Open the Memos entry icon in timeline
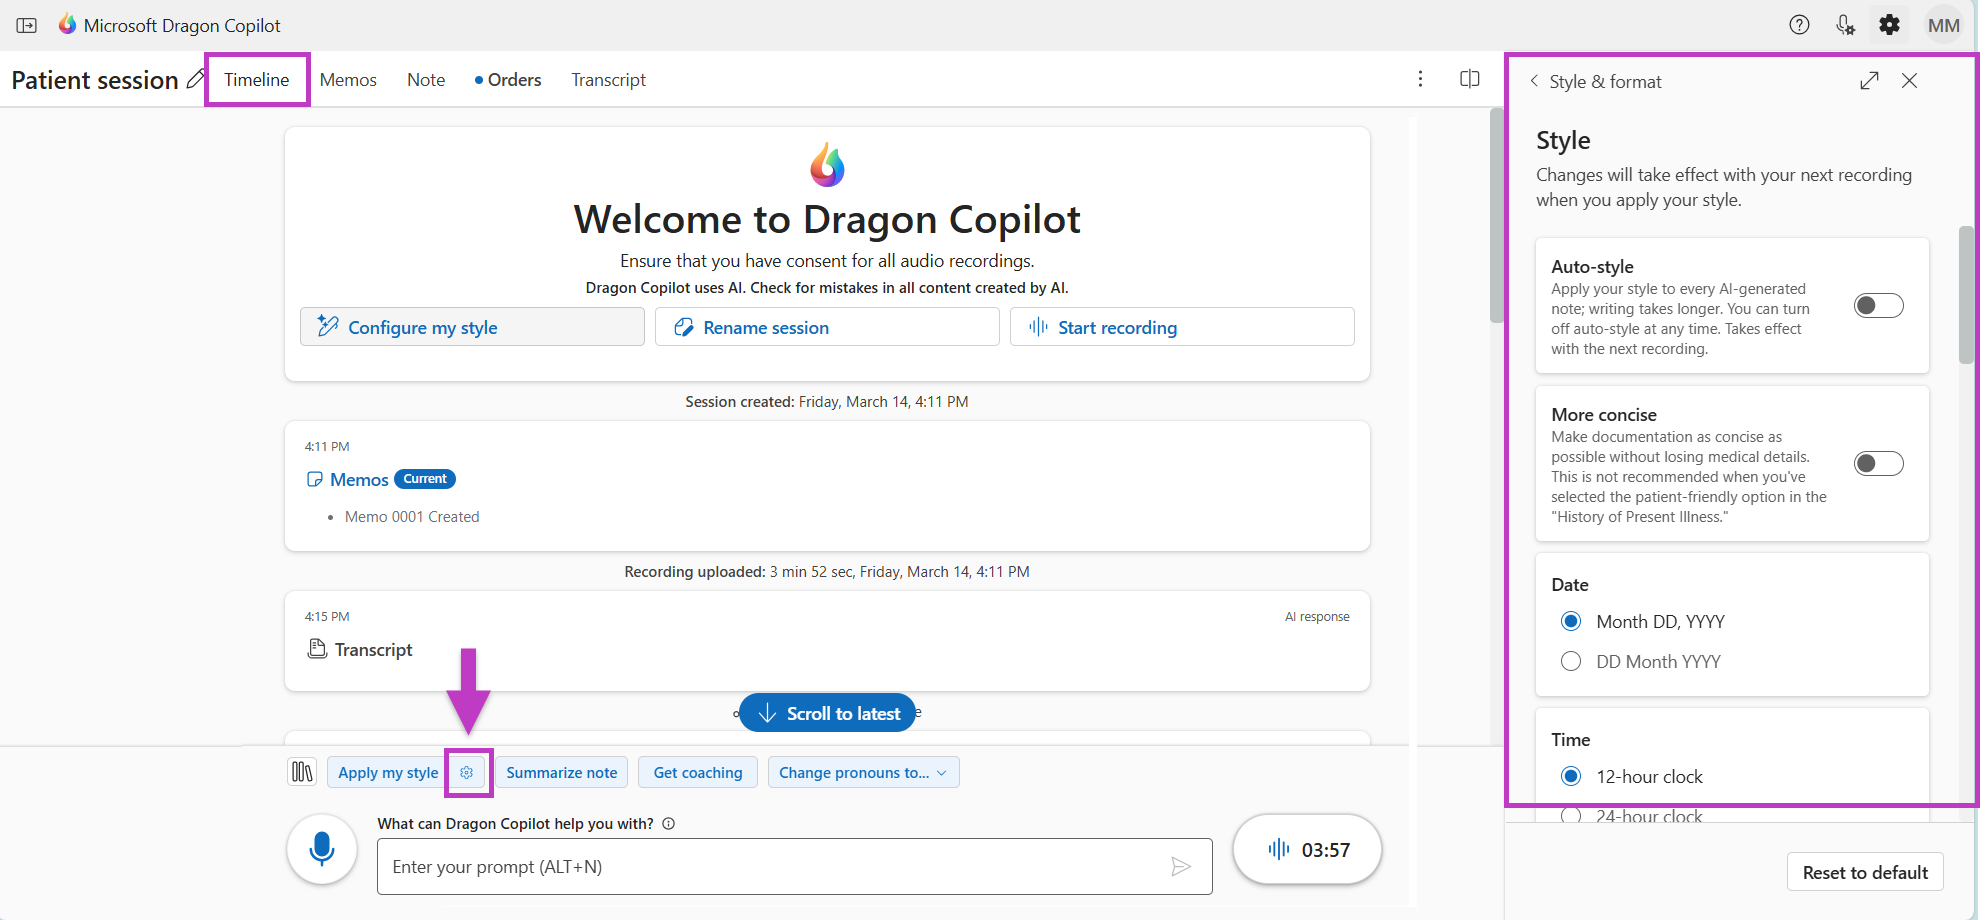 click(x=315, y=480)
